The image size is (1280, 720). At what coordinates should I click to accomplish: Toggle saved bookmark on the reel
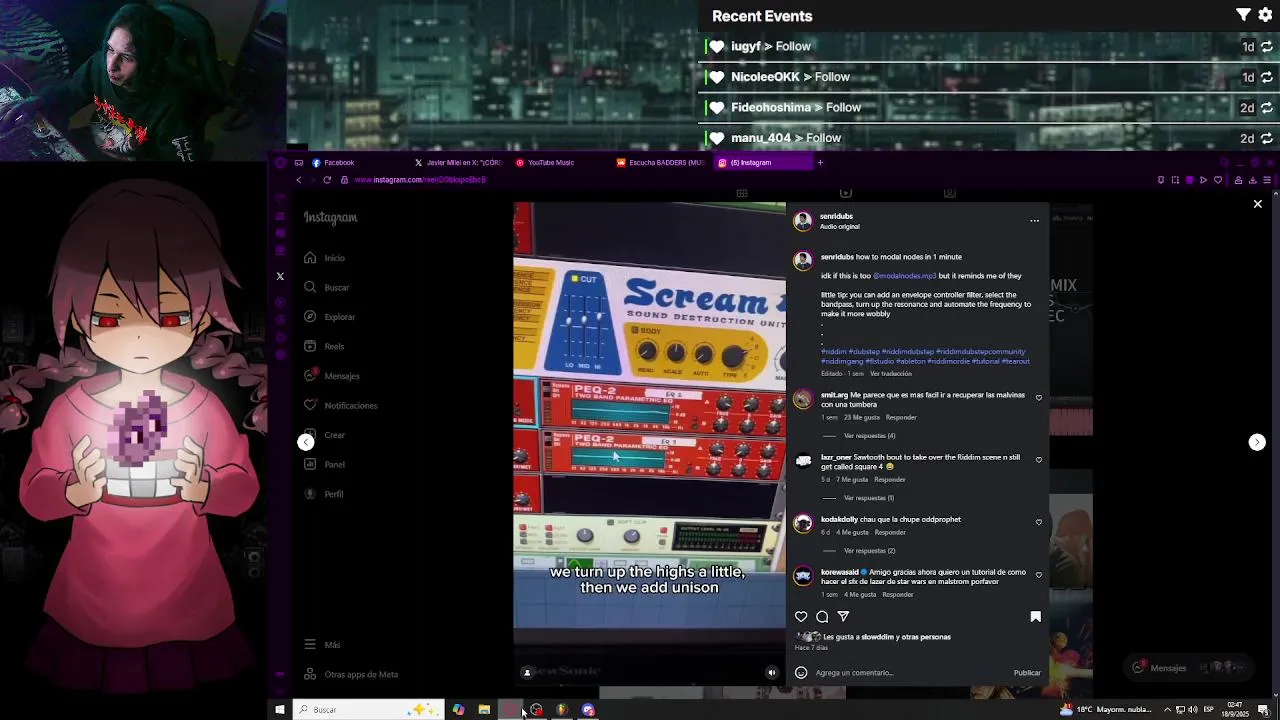pyautogui.click(x=1036, y=617)
